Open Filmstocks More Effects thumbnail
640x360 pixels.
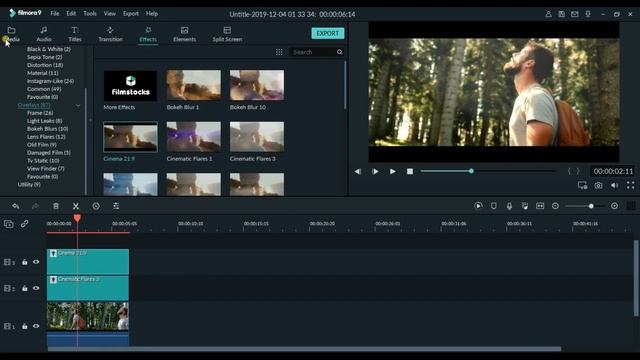click(x=130, y=85)
